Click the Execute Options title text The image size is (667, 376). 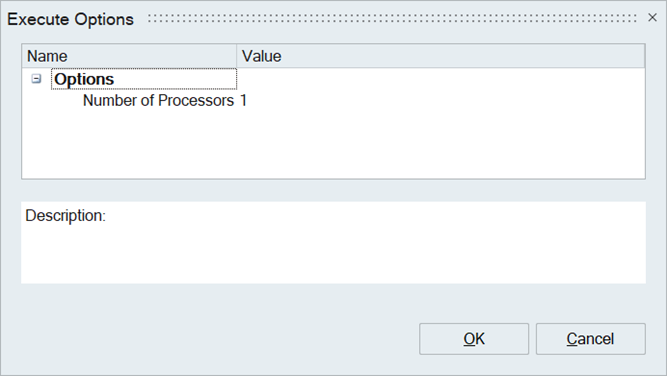point(71,20)
